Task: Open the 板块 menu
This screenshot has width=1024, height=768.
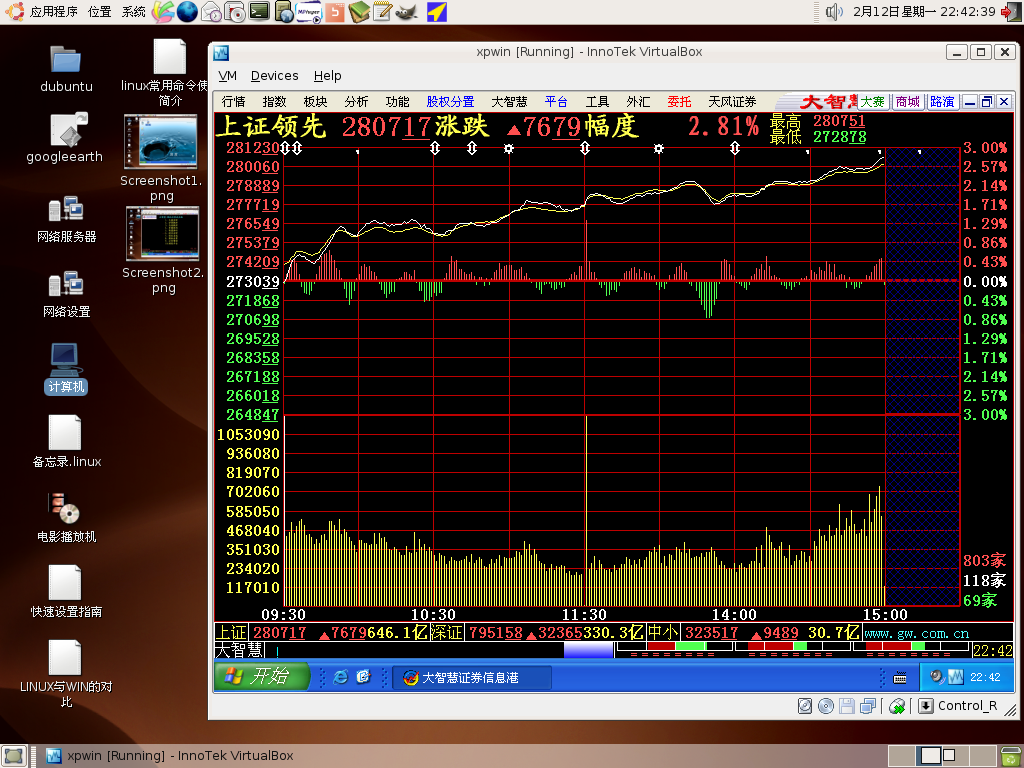Action: tap(315, 101)
